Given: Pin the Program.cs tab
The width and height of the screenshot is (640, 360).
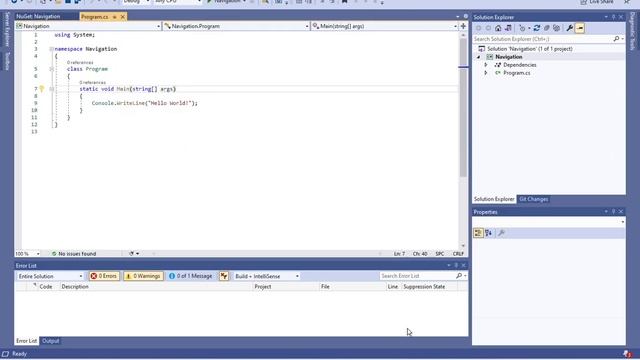Looking at the screenshot, I should click(x=115, y=17).
